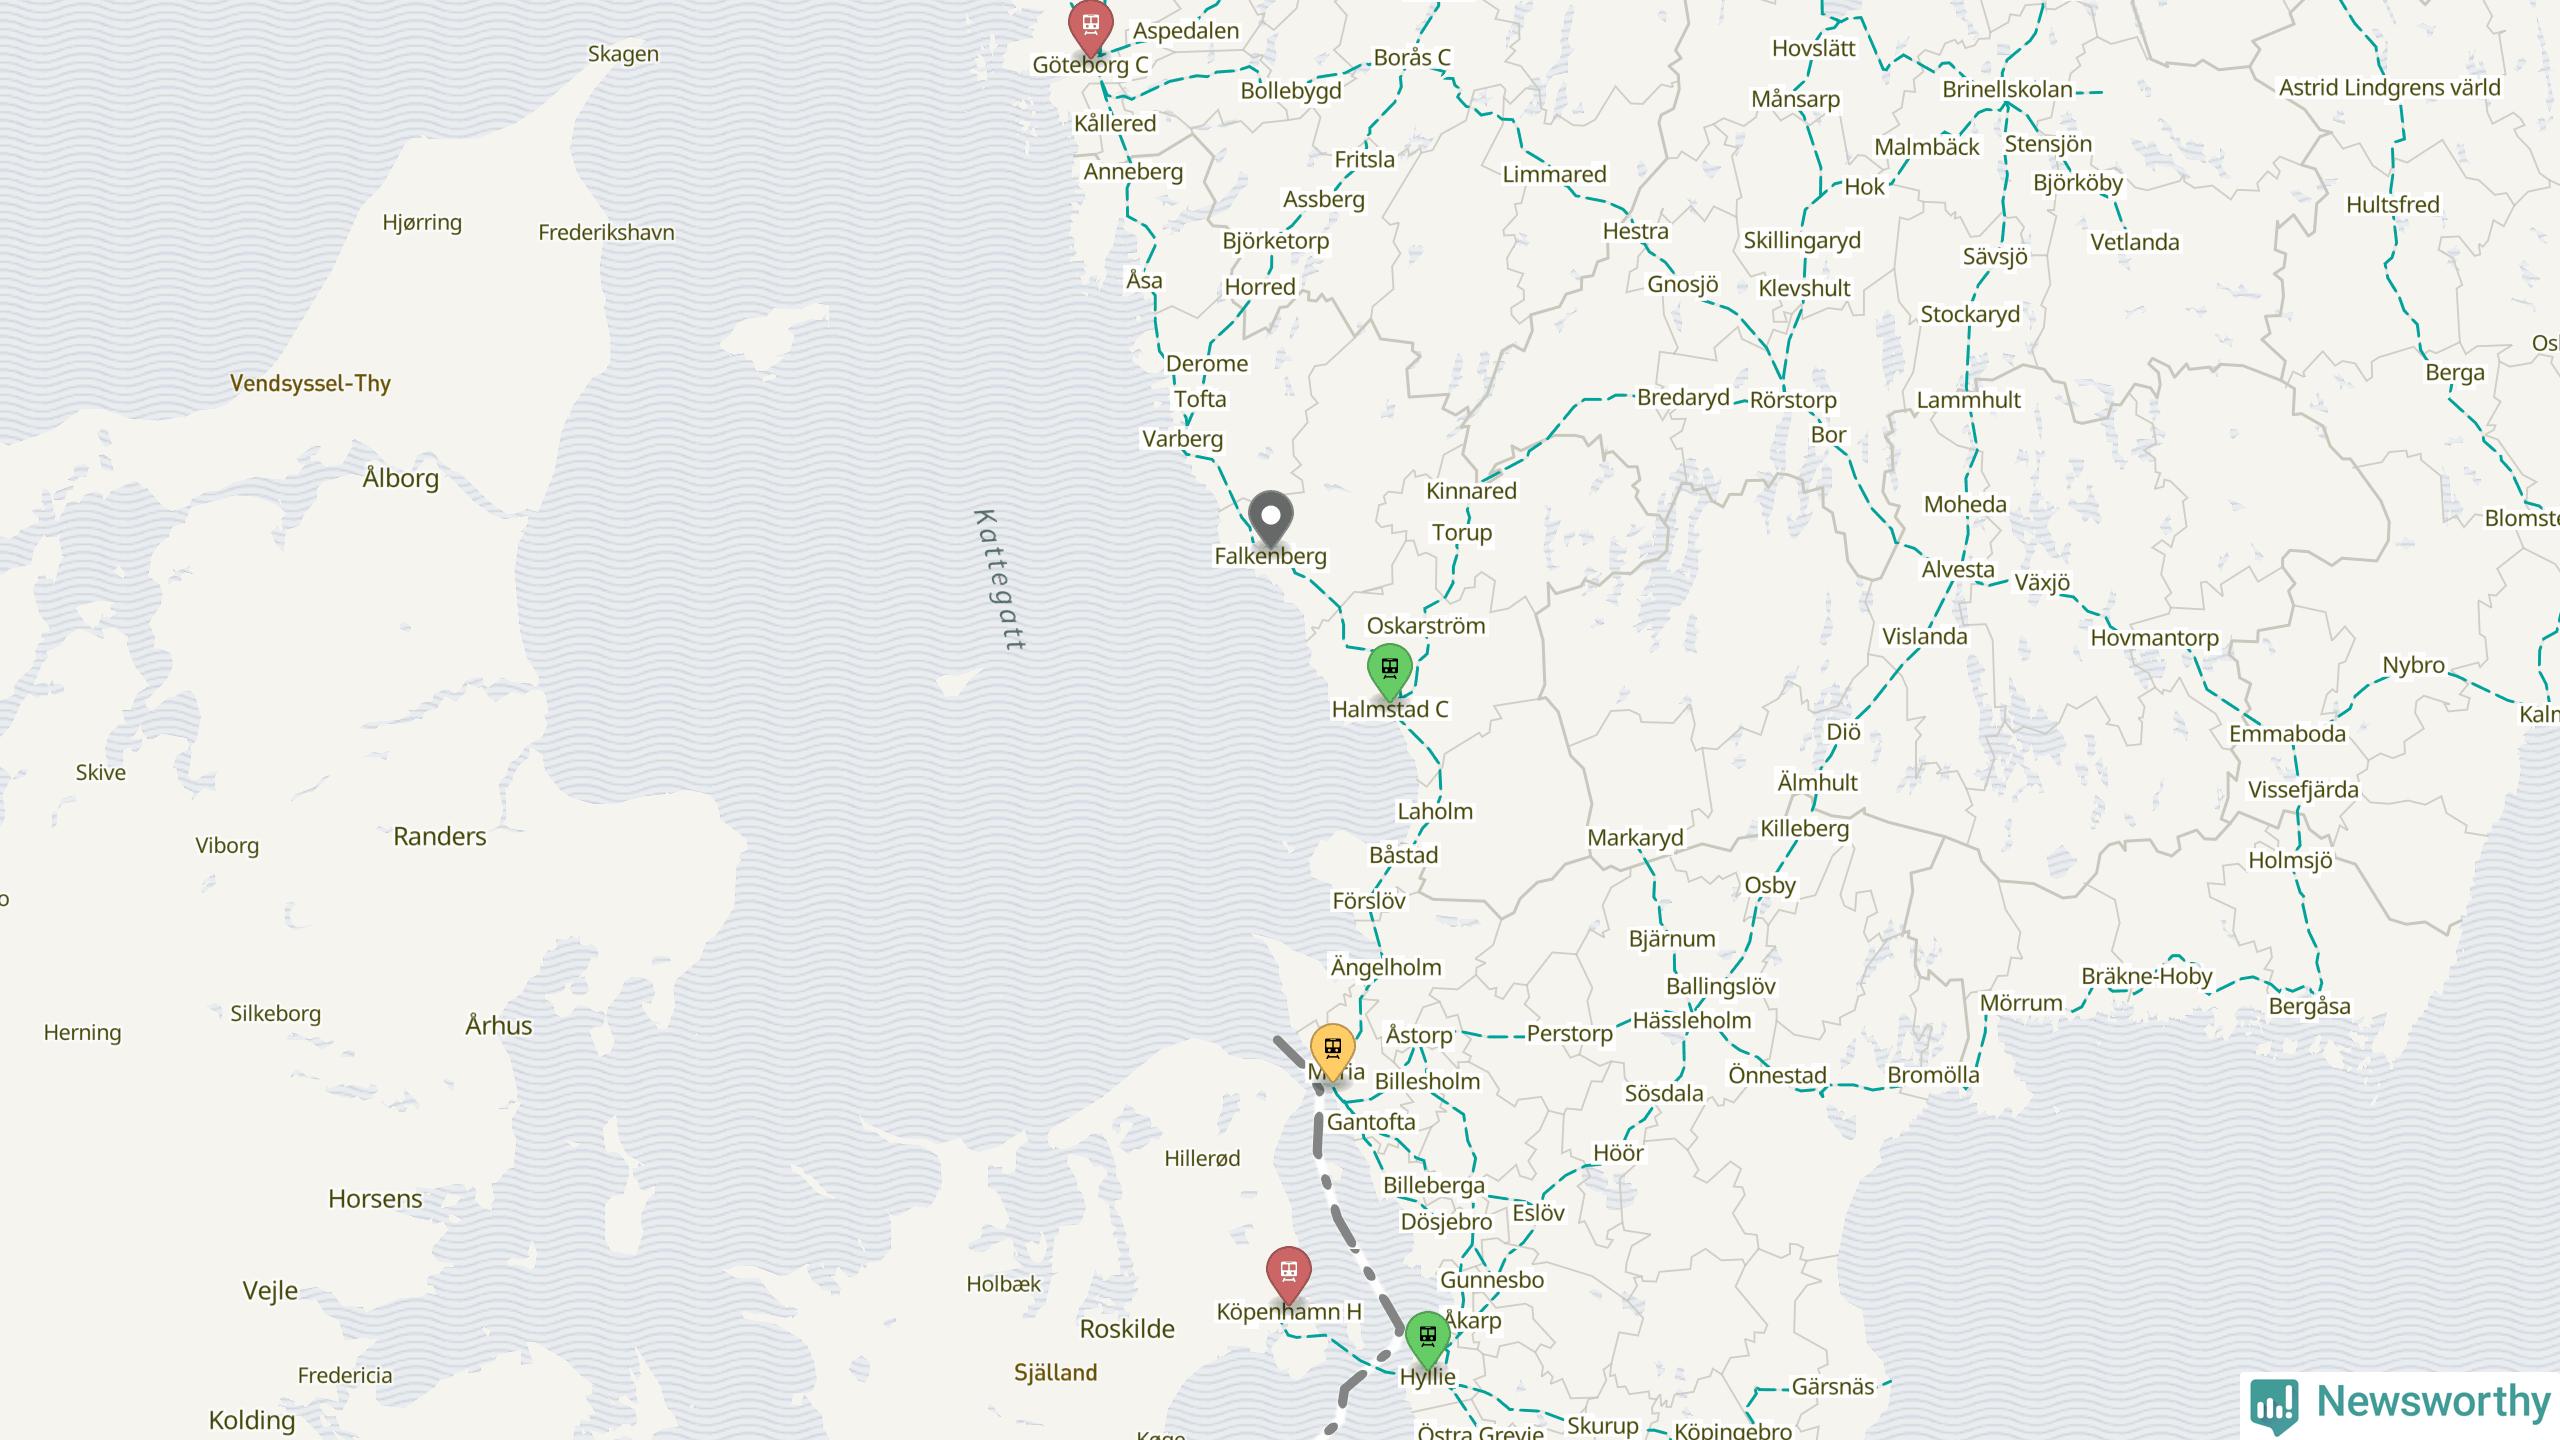Viewport: 2560px width, 1440px height.
Task: Open the Newsworthy logo link
Action: pyautogui.click(x=2400, y=1404)
